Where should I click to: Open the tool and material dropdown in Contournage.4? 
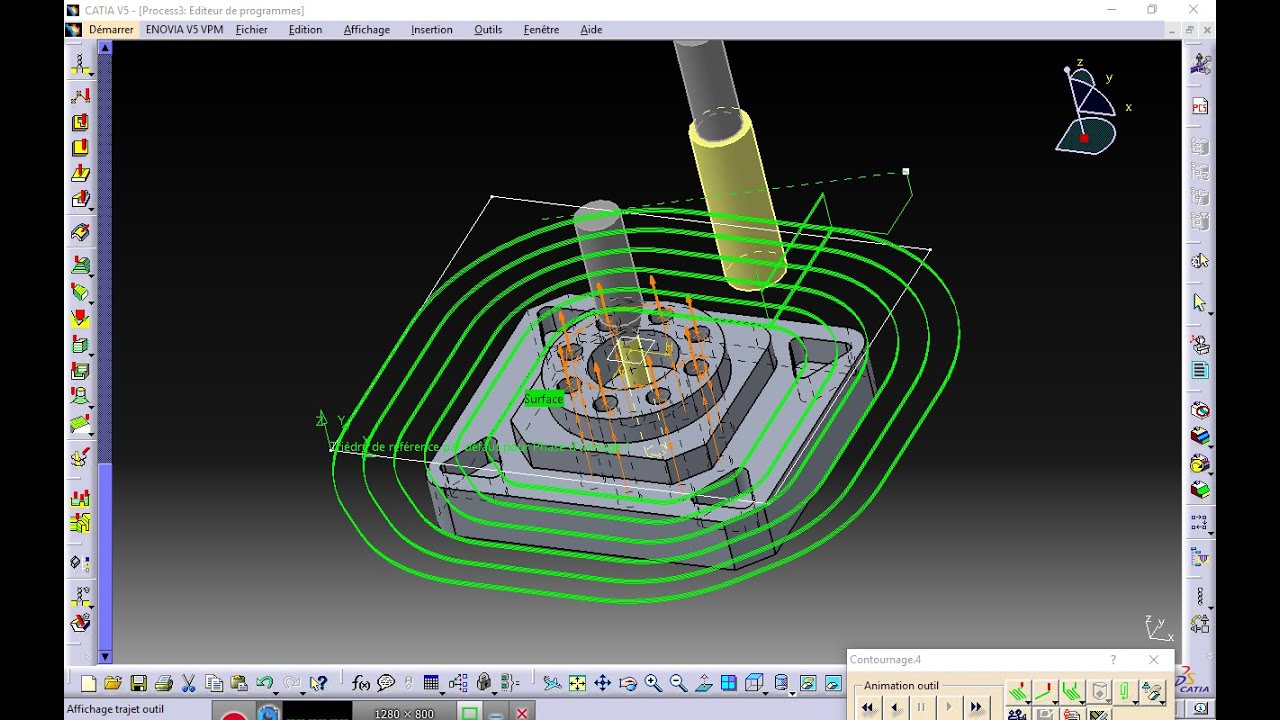click(1153, 692)
